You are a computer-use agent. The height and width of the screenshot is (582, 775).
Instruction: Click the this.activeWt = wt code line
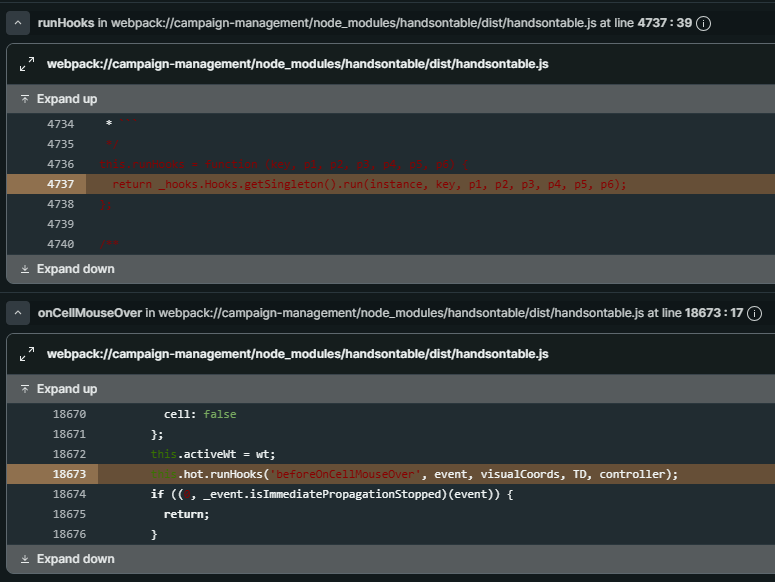pyautogui.click(x=212, y=454)
